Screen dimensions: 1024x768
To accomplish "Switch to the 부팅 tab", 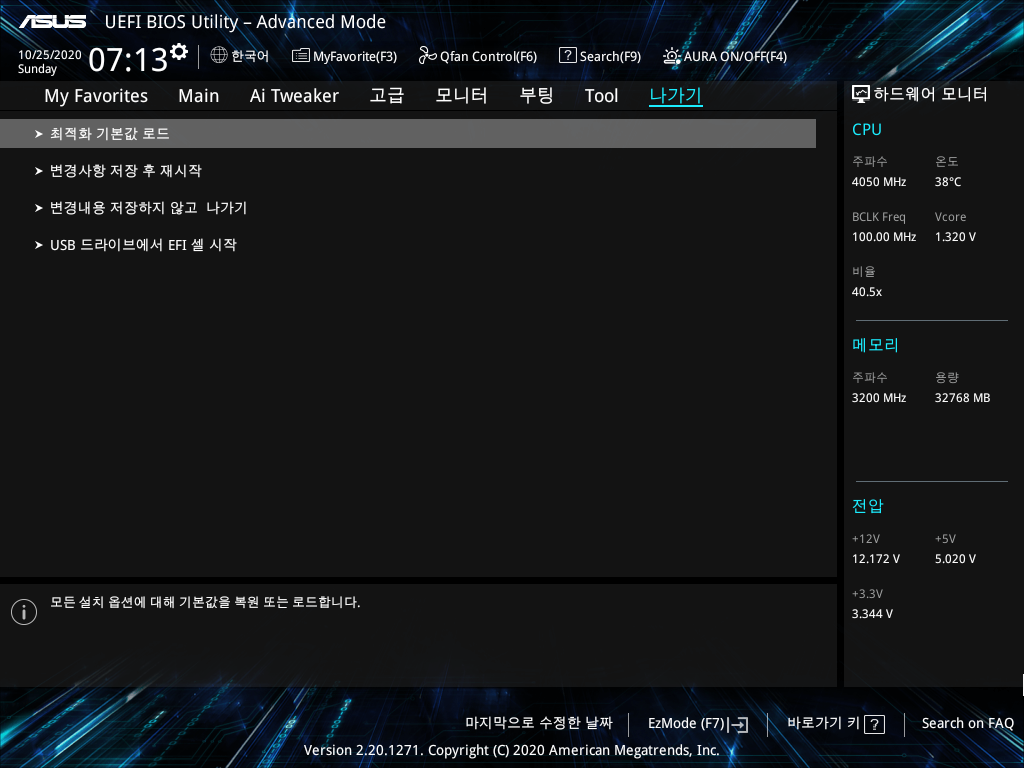I will [x=536, y=96].
